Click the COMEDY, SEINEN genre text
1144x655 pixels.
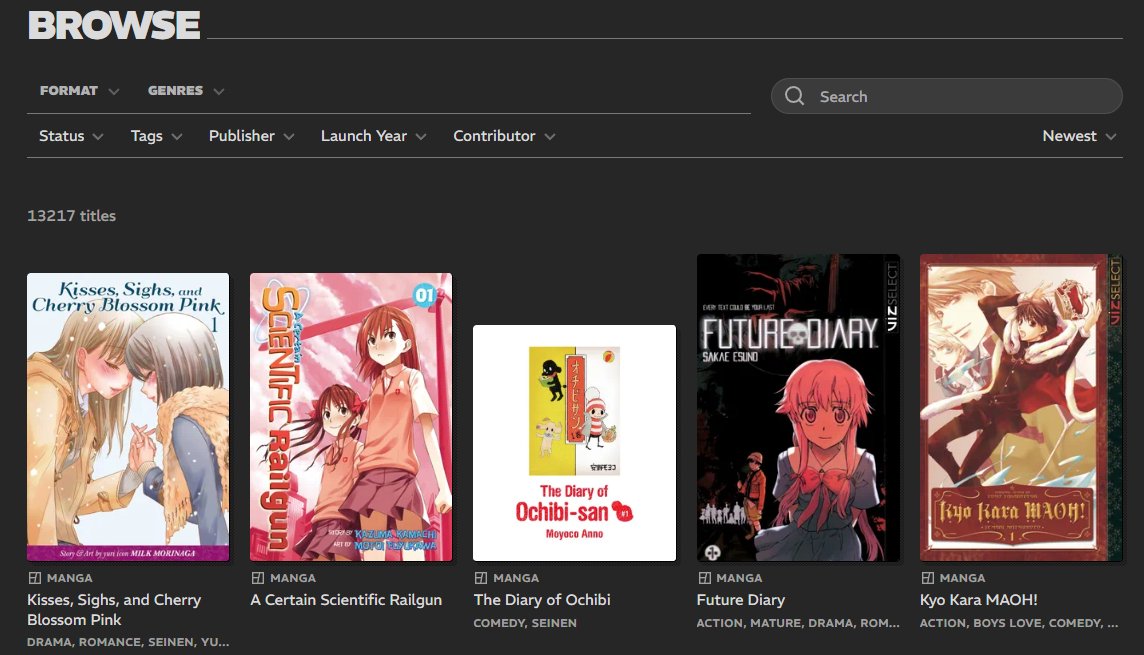point(525,623)
